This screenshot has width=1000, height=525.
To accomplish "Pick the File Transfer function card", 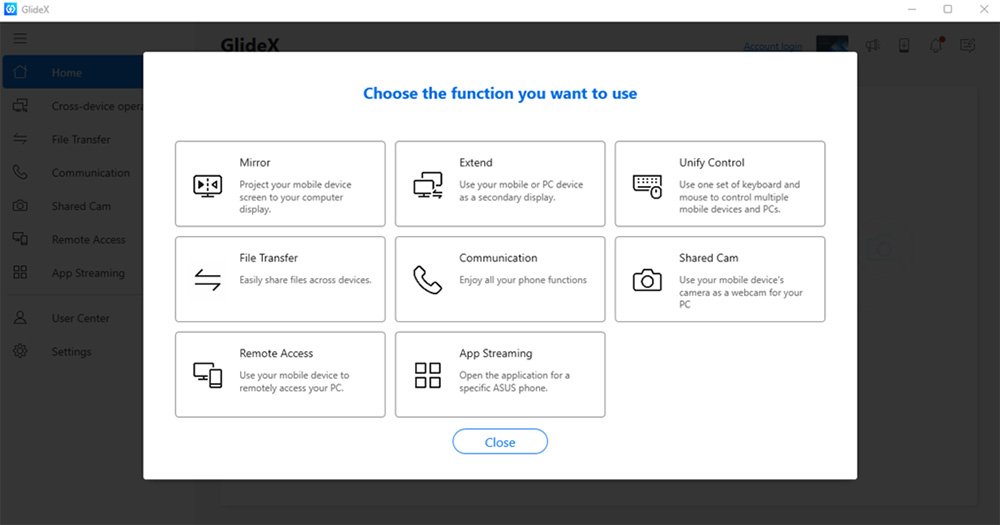I will tap(280, 279).
